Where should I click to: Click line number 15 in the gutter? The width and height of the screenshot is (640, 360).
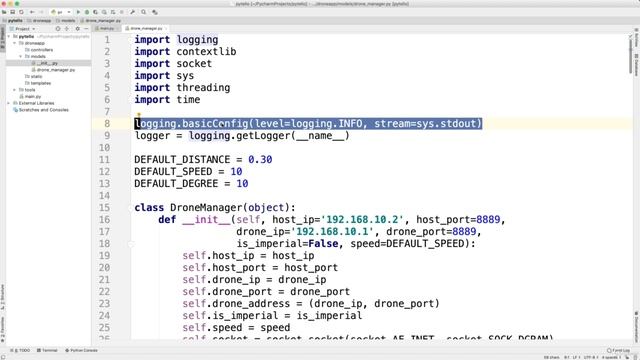coord(104,208)
